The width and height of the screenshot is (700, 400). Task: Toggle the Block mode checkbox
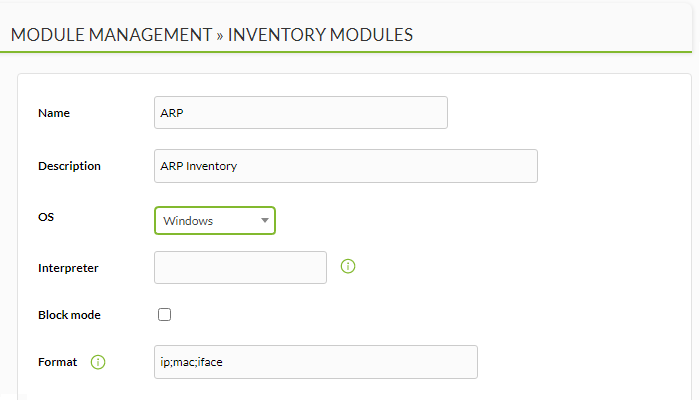[x=164, y=315]
